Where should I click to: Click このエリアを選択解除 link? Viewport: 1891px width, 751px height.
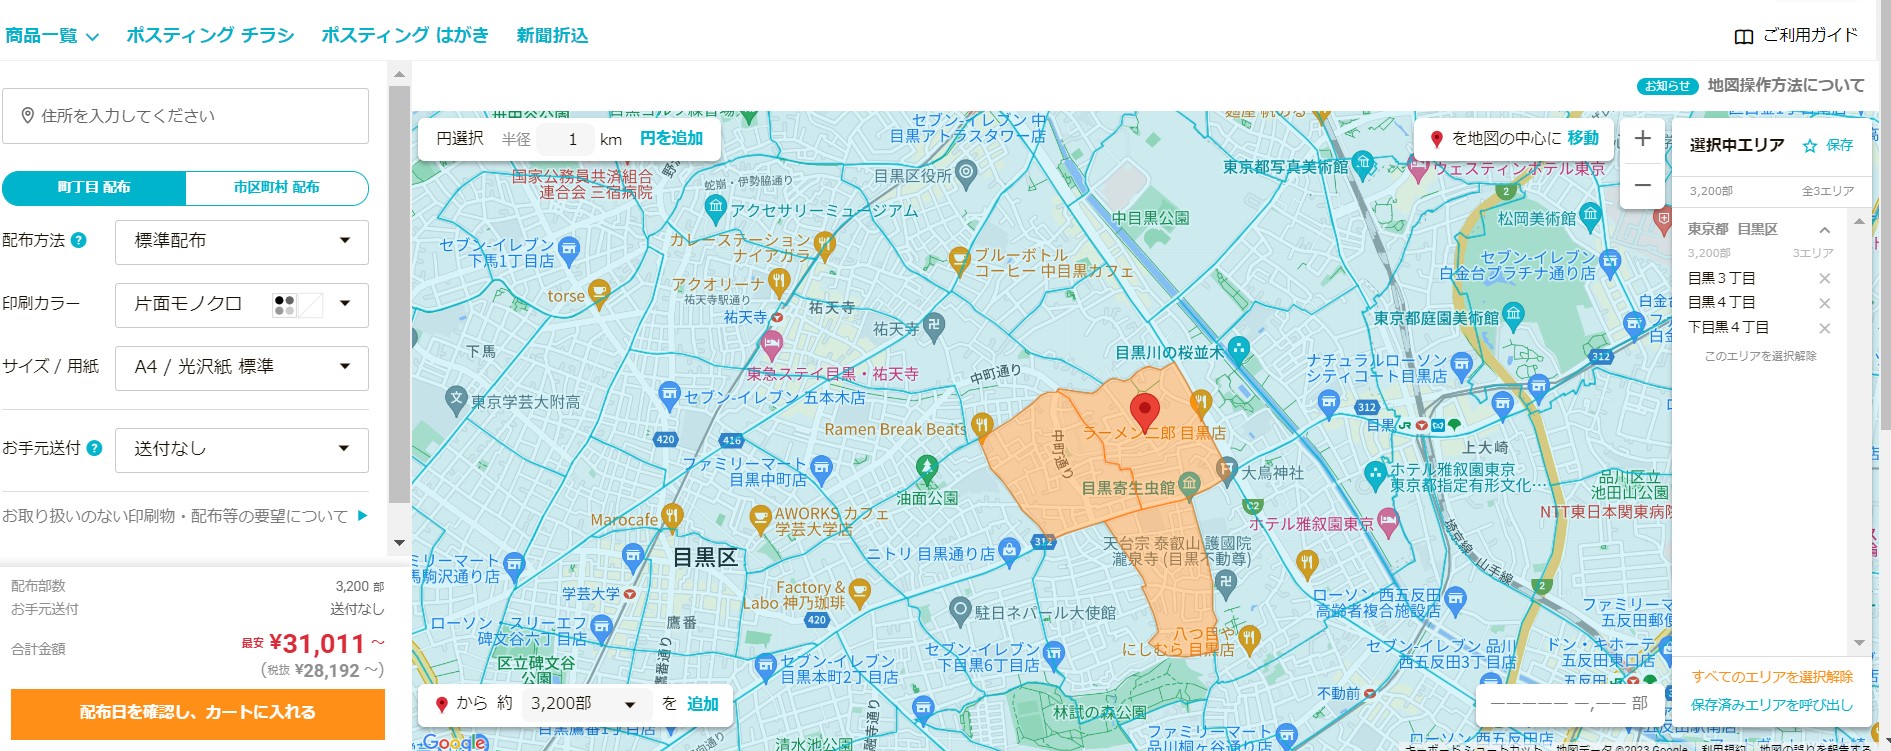[1760, 356]
